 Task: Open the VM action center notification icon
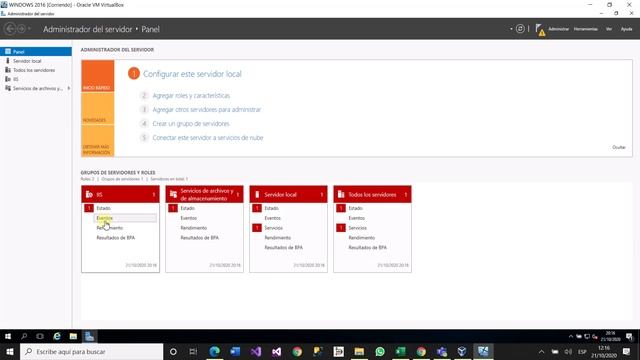point(629,337)
